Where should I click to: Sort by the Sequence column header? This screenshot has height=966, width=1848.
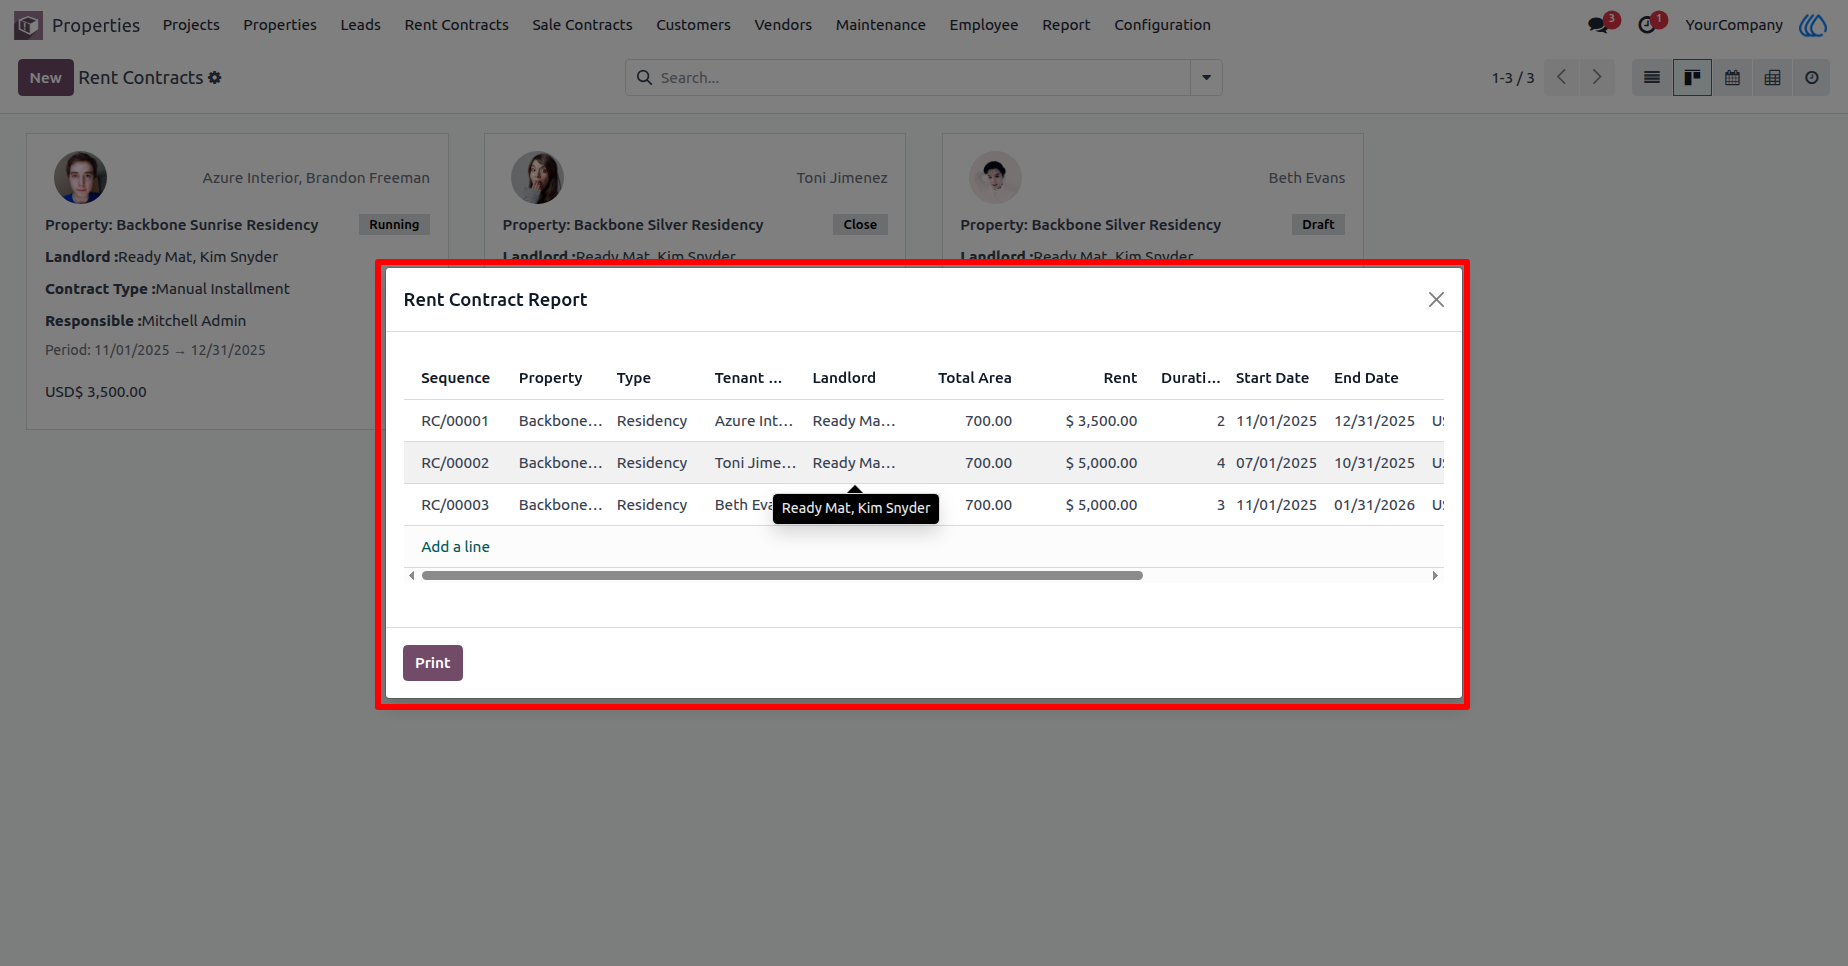coord(455,378)
